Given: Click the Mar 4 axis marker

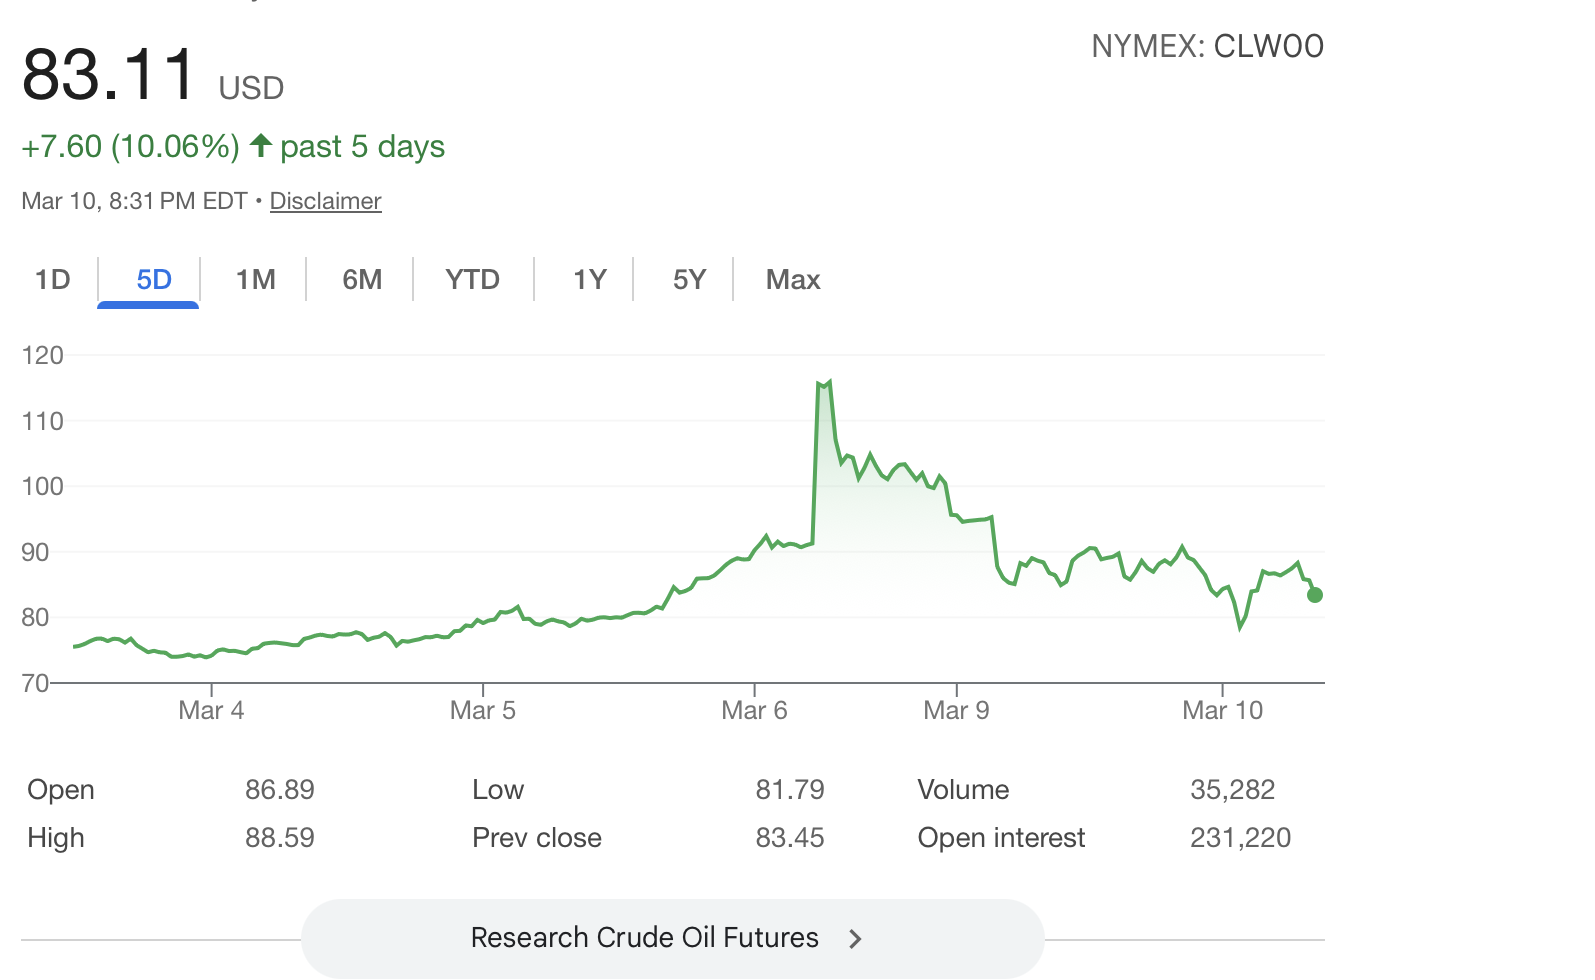Looking at the screenshot, I should (211, 710).
